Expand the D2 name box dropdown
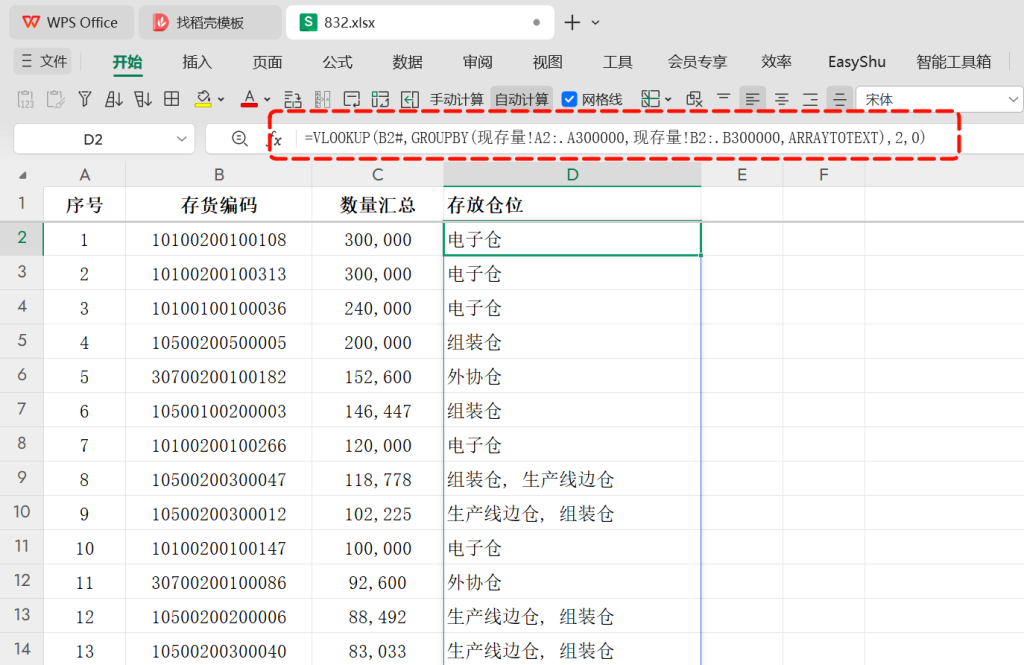Image resolution: width=1024 pixels, height=665 pixels. coord(182,138)
